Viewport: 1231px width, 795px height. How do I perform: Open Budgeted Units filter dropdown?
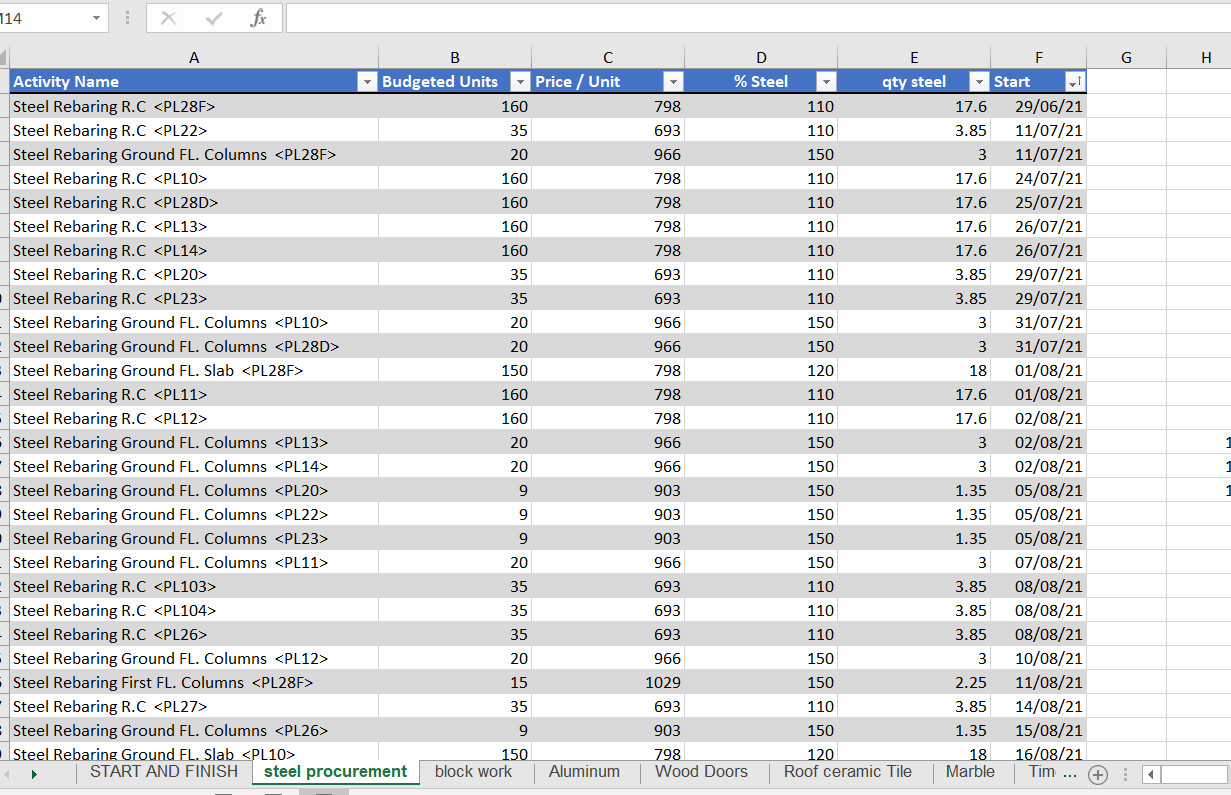(x=520, y=82)
